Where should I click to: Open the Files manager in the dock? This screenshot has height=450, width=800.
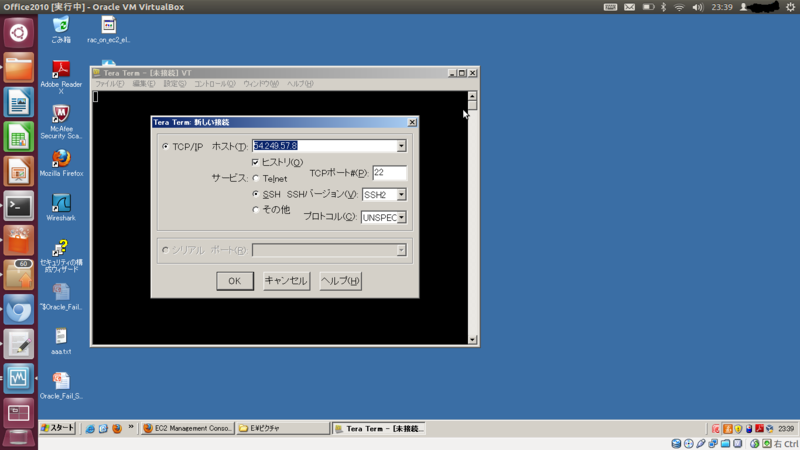[x=18, y=67]
